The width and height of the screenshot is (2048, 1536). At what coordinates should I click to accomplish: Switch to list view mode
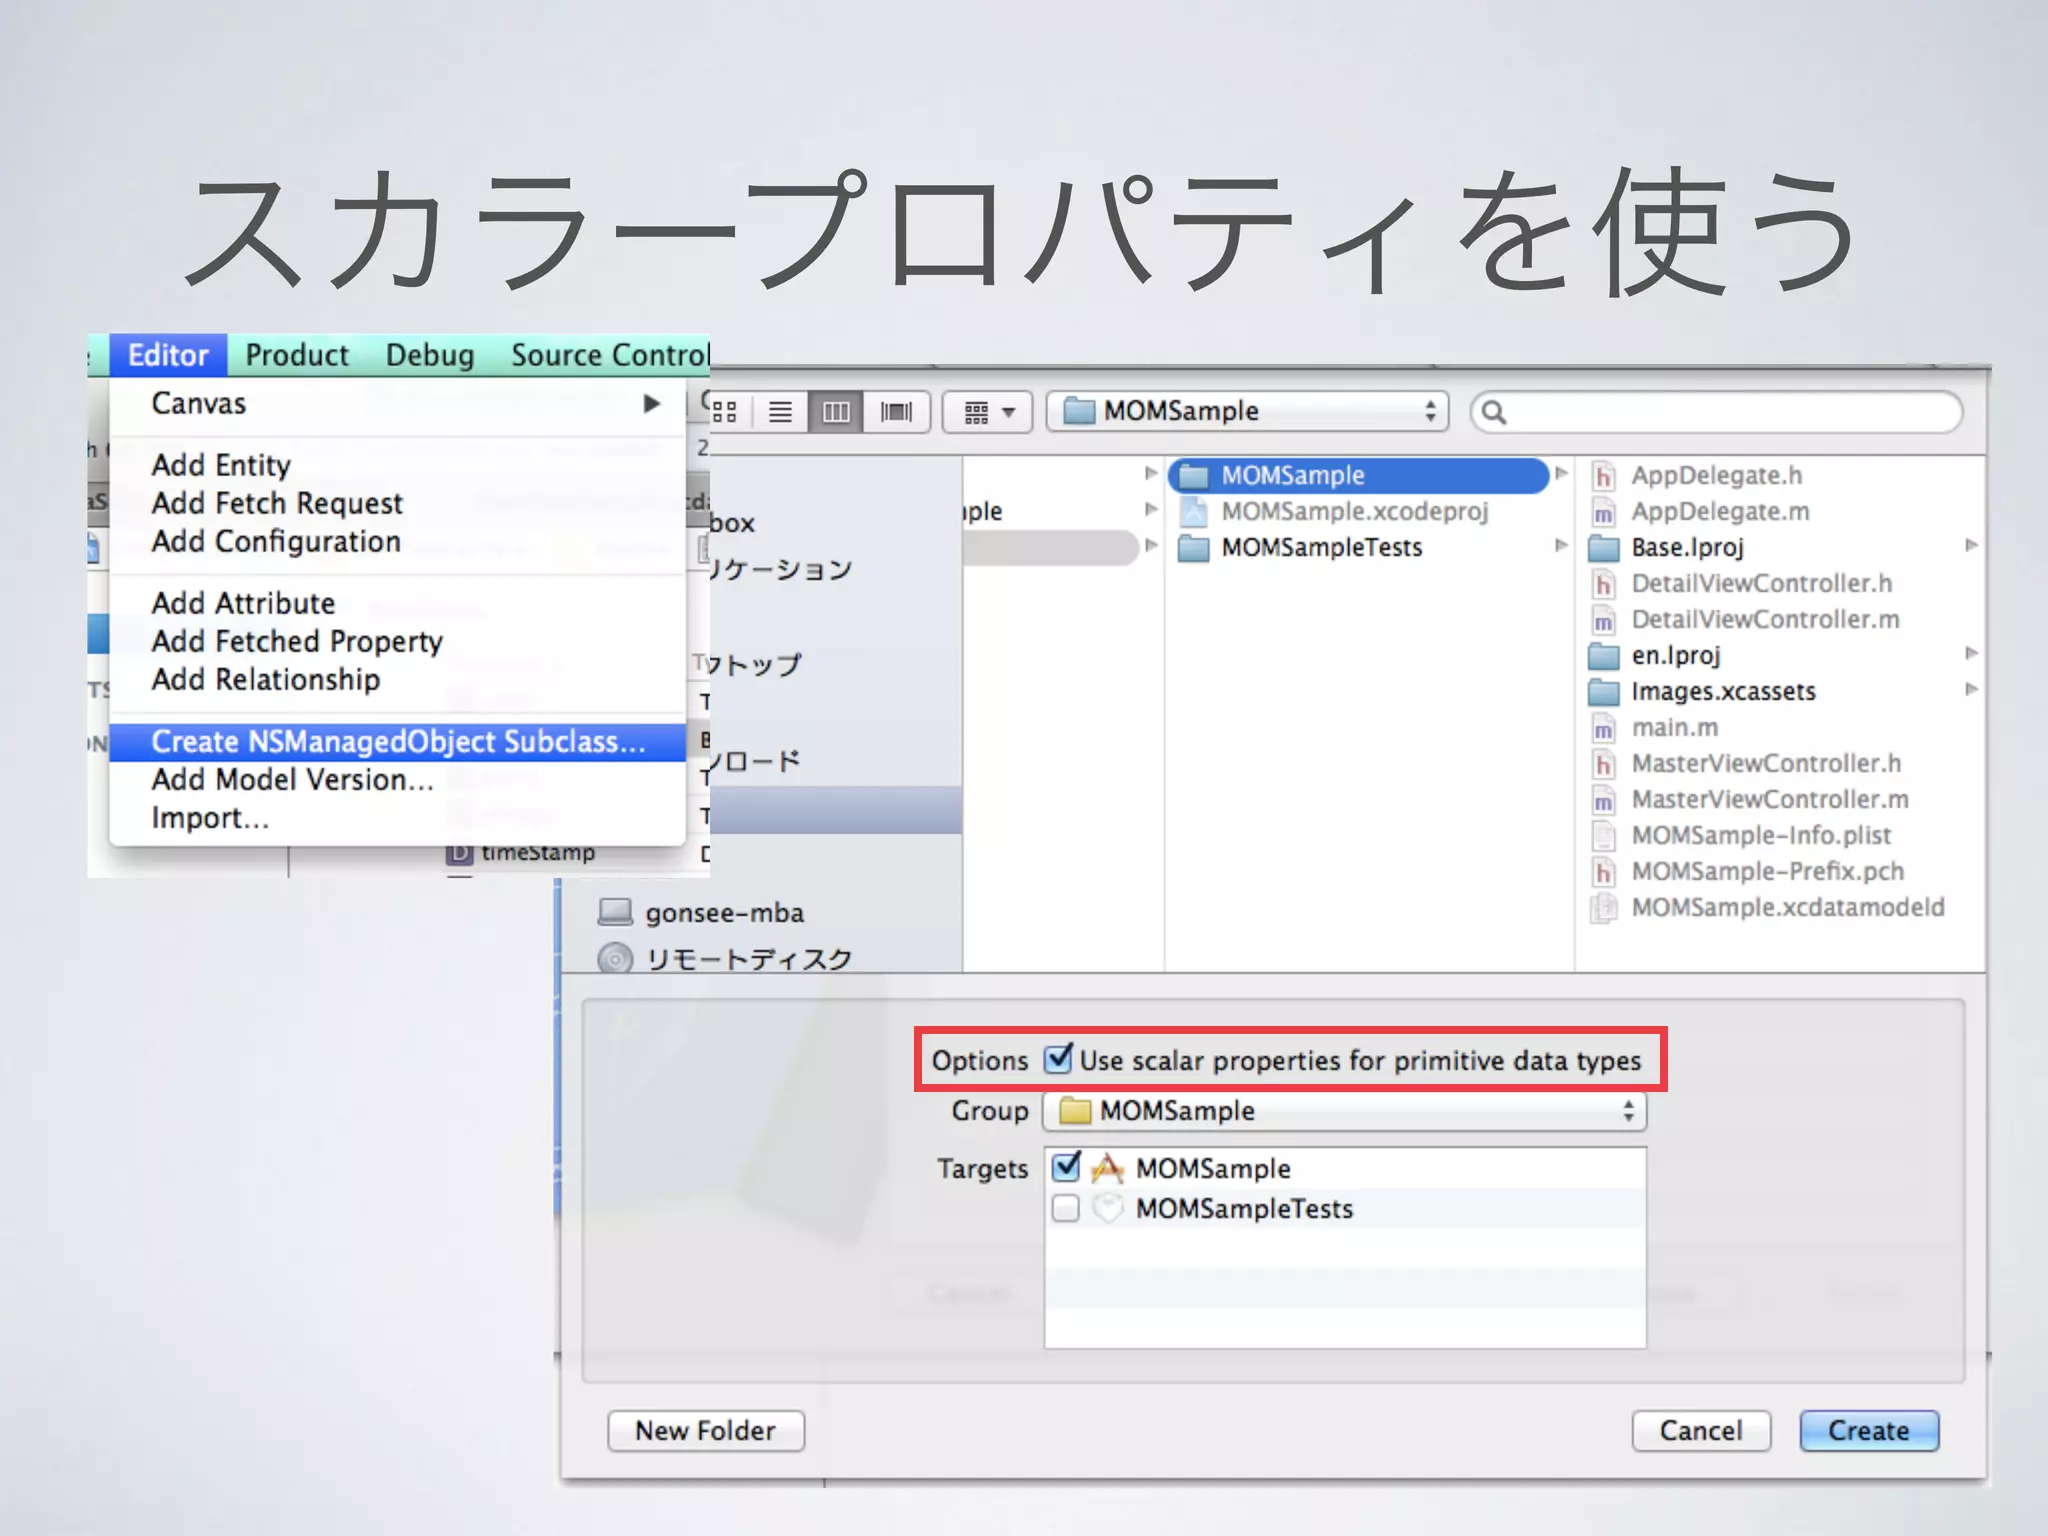(781, 412)
